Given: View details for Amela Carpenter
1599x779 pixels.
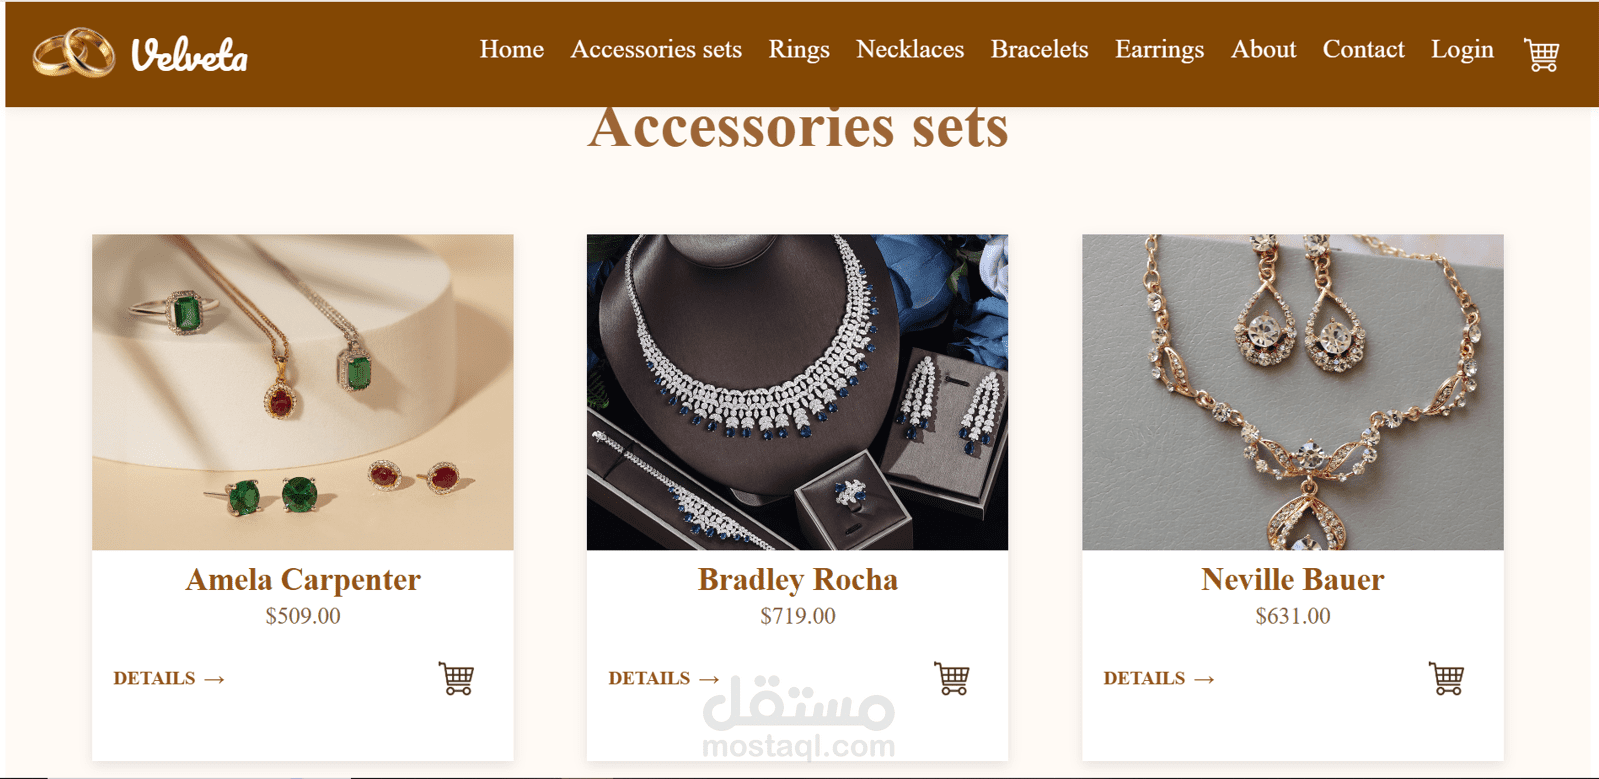Looking at the screenshot, I should [x=169, y=678].
